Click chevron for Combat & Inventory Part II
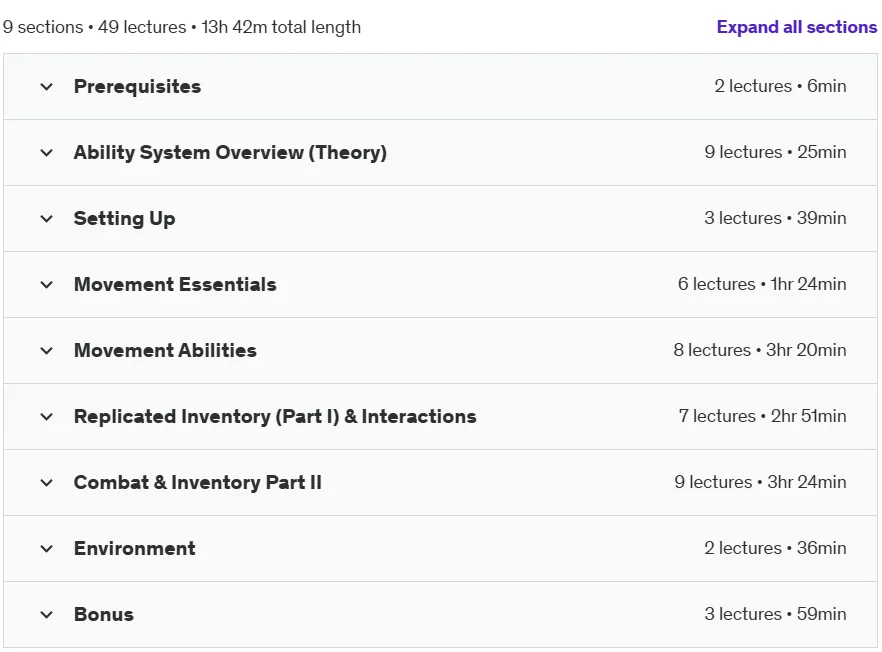Image resolution: width=882 pixels, height=652 pixels. coord(47,482)
